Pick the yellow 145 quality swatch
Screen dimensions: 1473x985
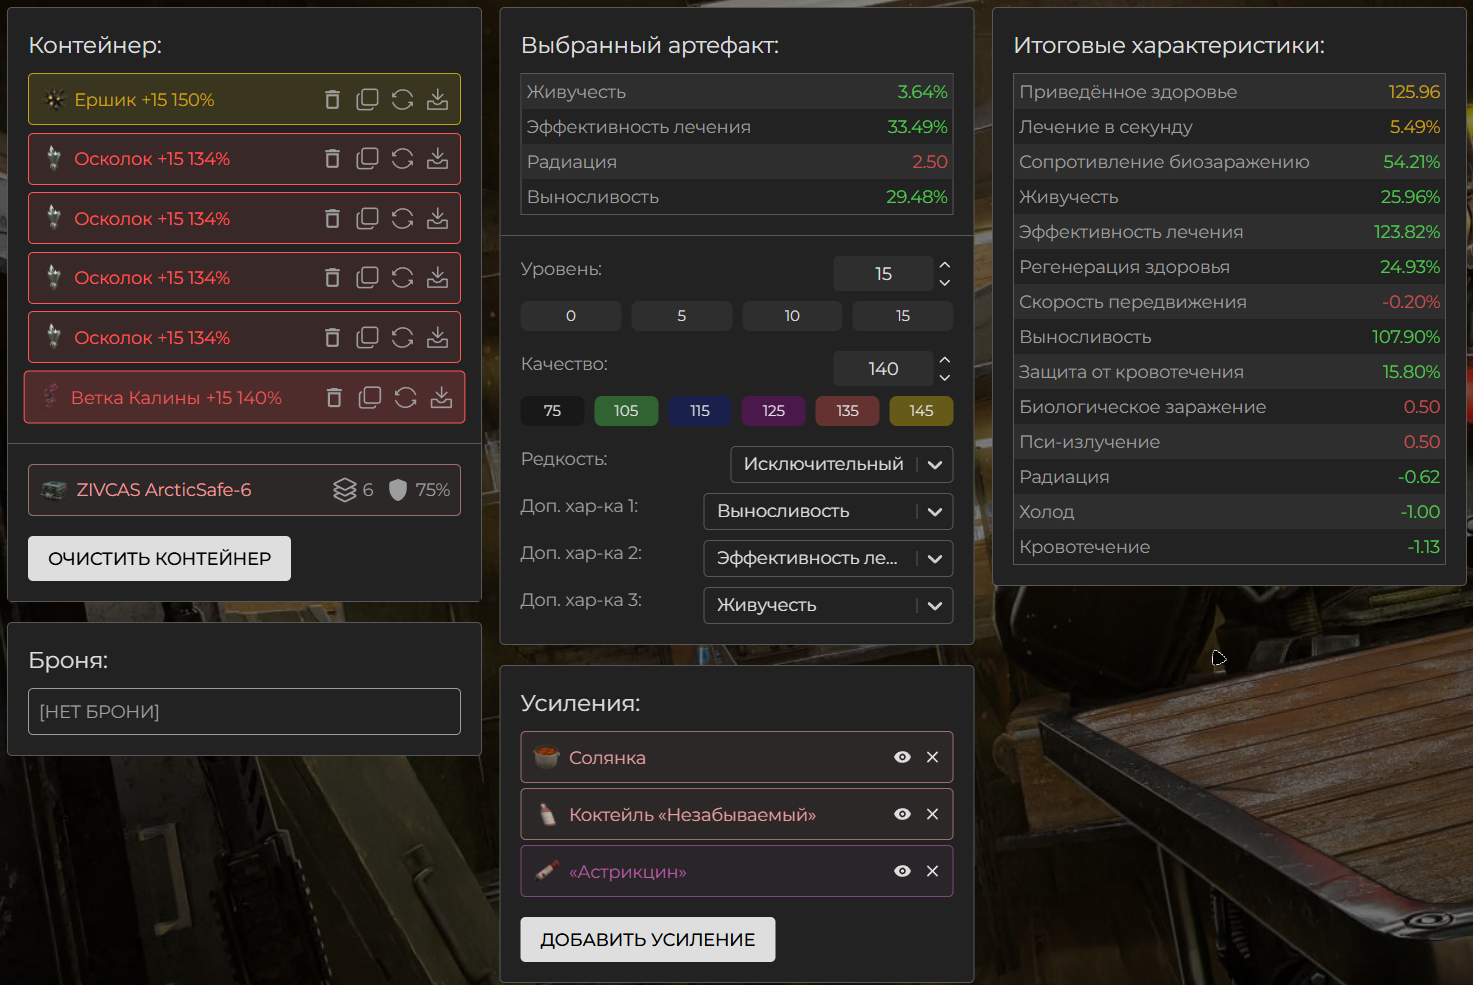(x=921, y=411)
